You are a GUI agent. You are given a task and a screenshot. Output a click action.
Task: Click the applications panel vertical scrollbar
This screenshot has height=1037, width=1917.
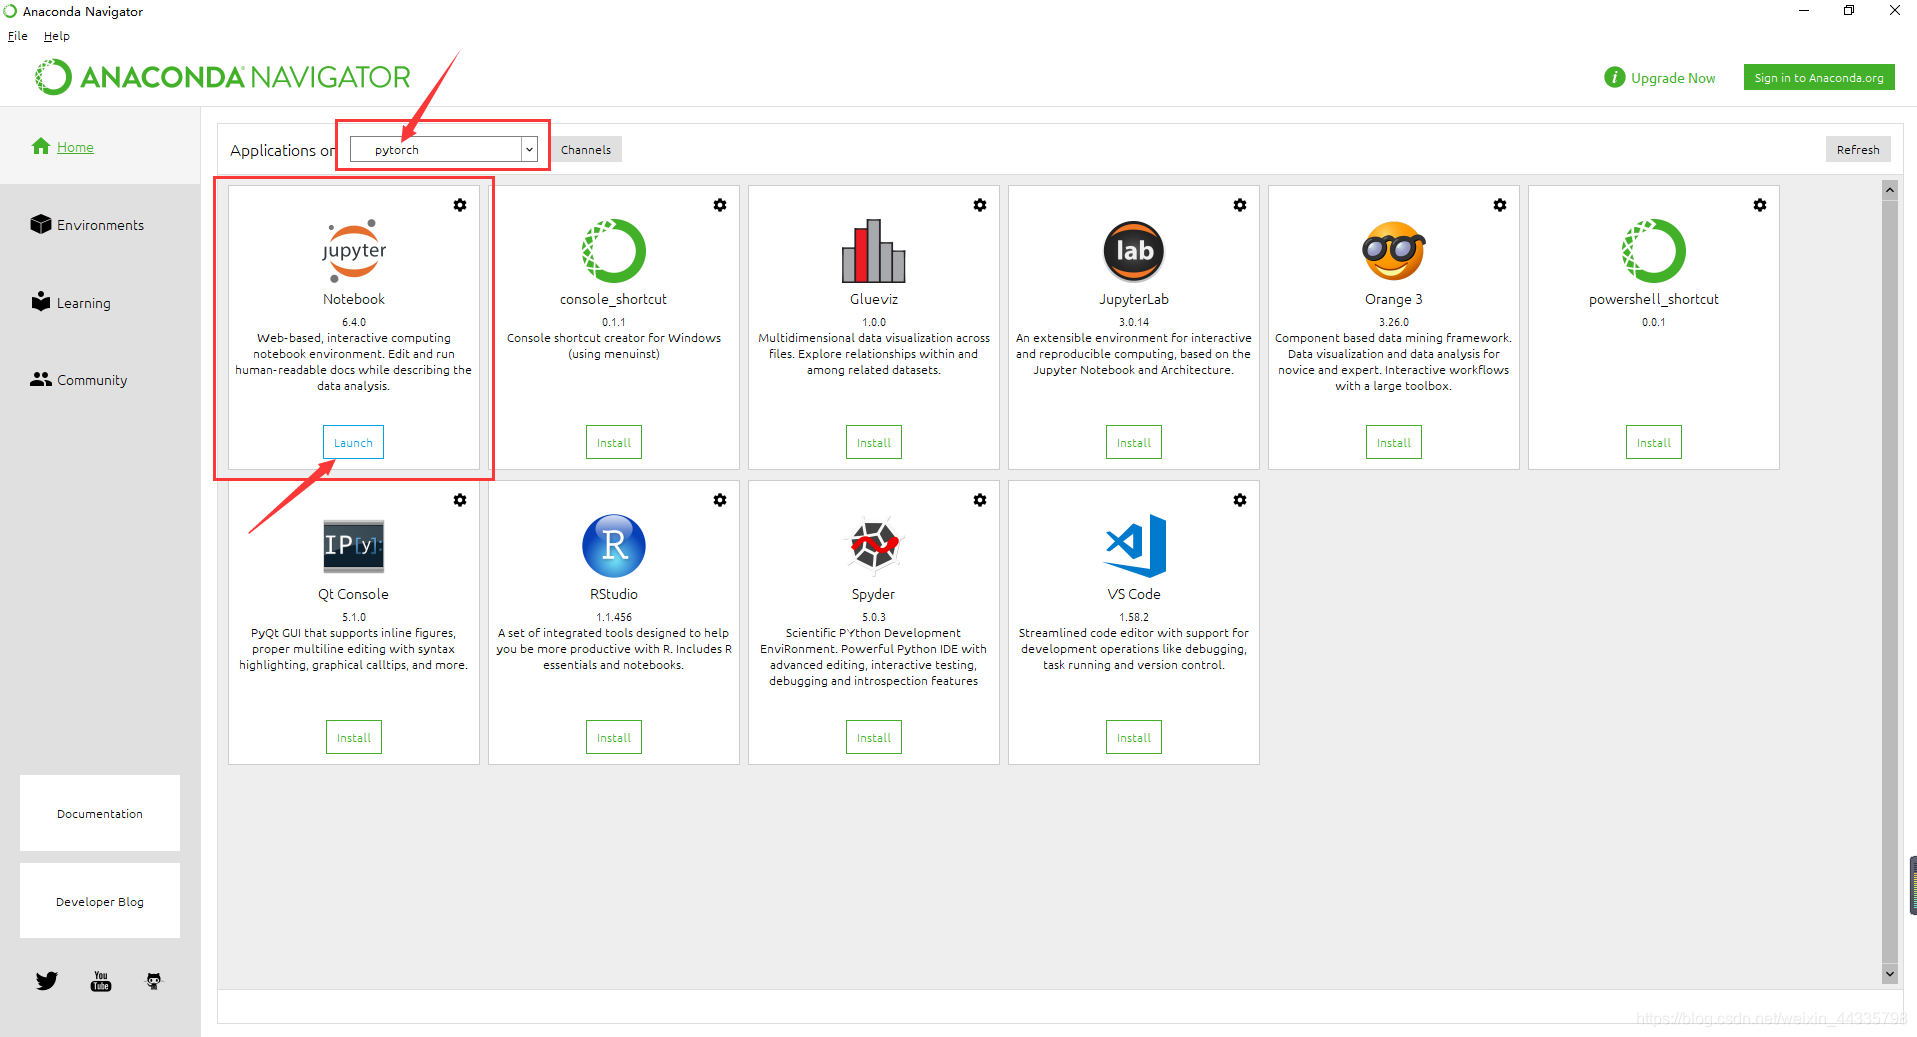1890,581
